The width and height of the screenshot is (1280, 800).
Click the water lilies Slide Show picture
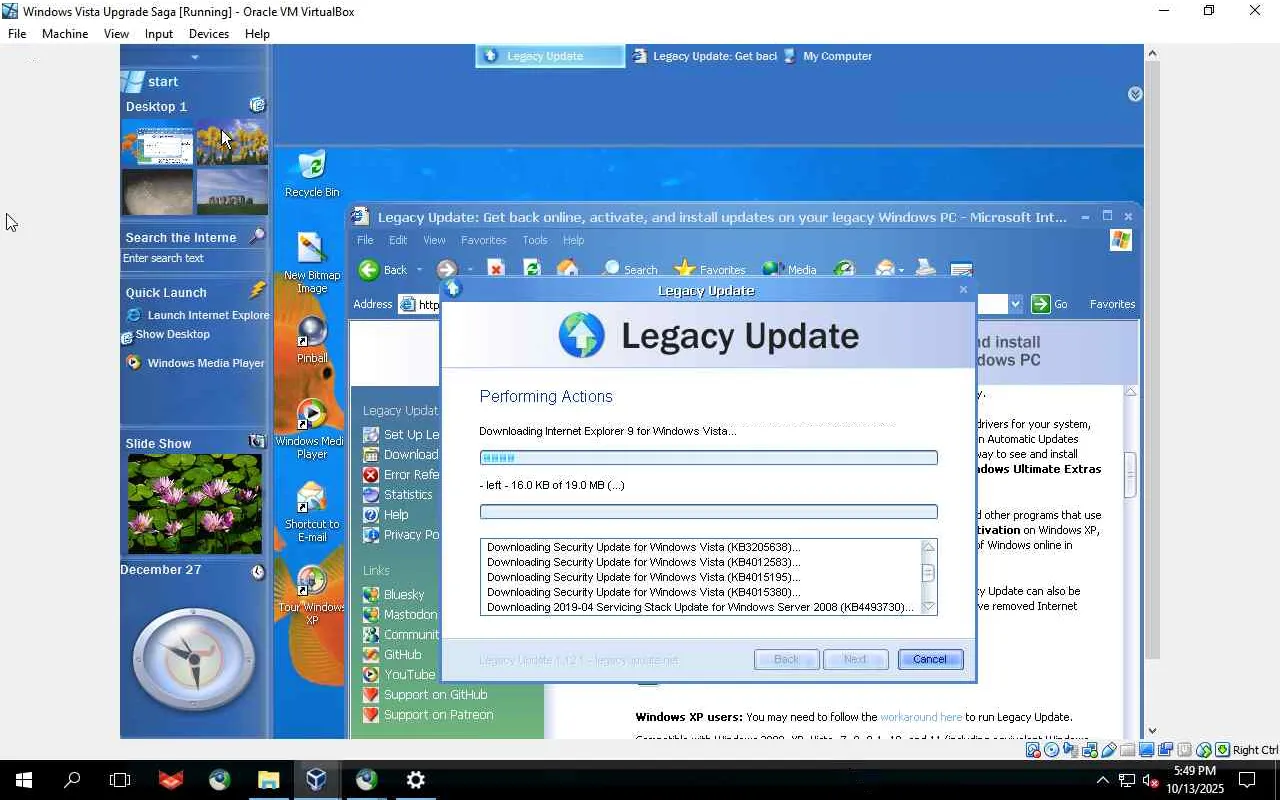click(x=194, y=504)
